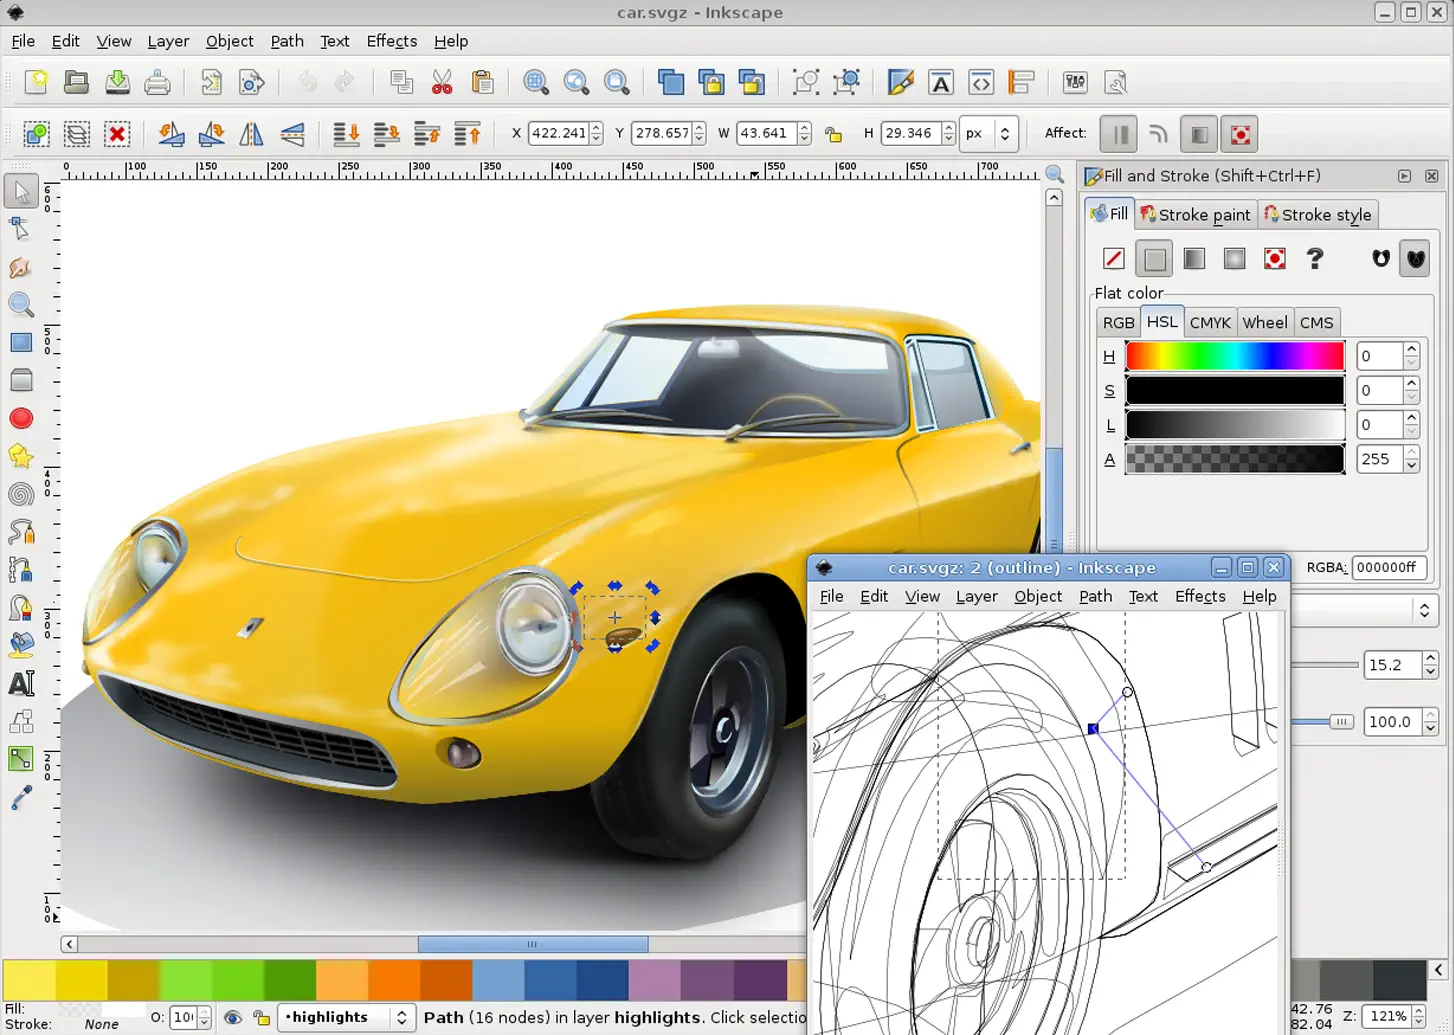Switch to the Wheel color tab

[1265, 321]
